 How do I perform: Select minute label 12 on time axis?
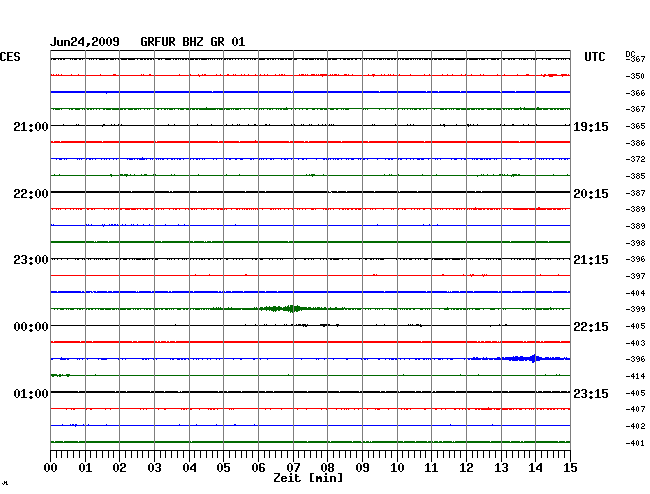coord(466,468)
